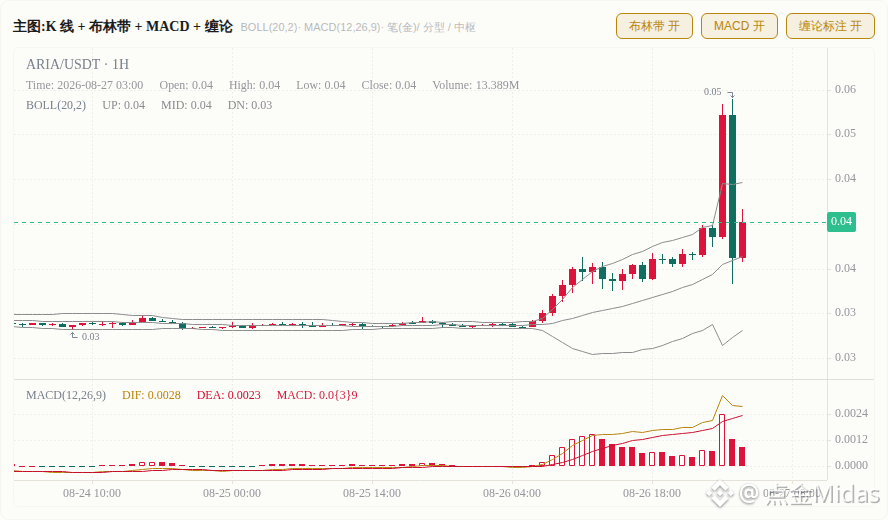Click the 0.03 low price marker
Screen dimensions: 888x520
(91, 336)
